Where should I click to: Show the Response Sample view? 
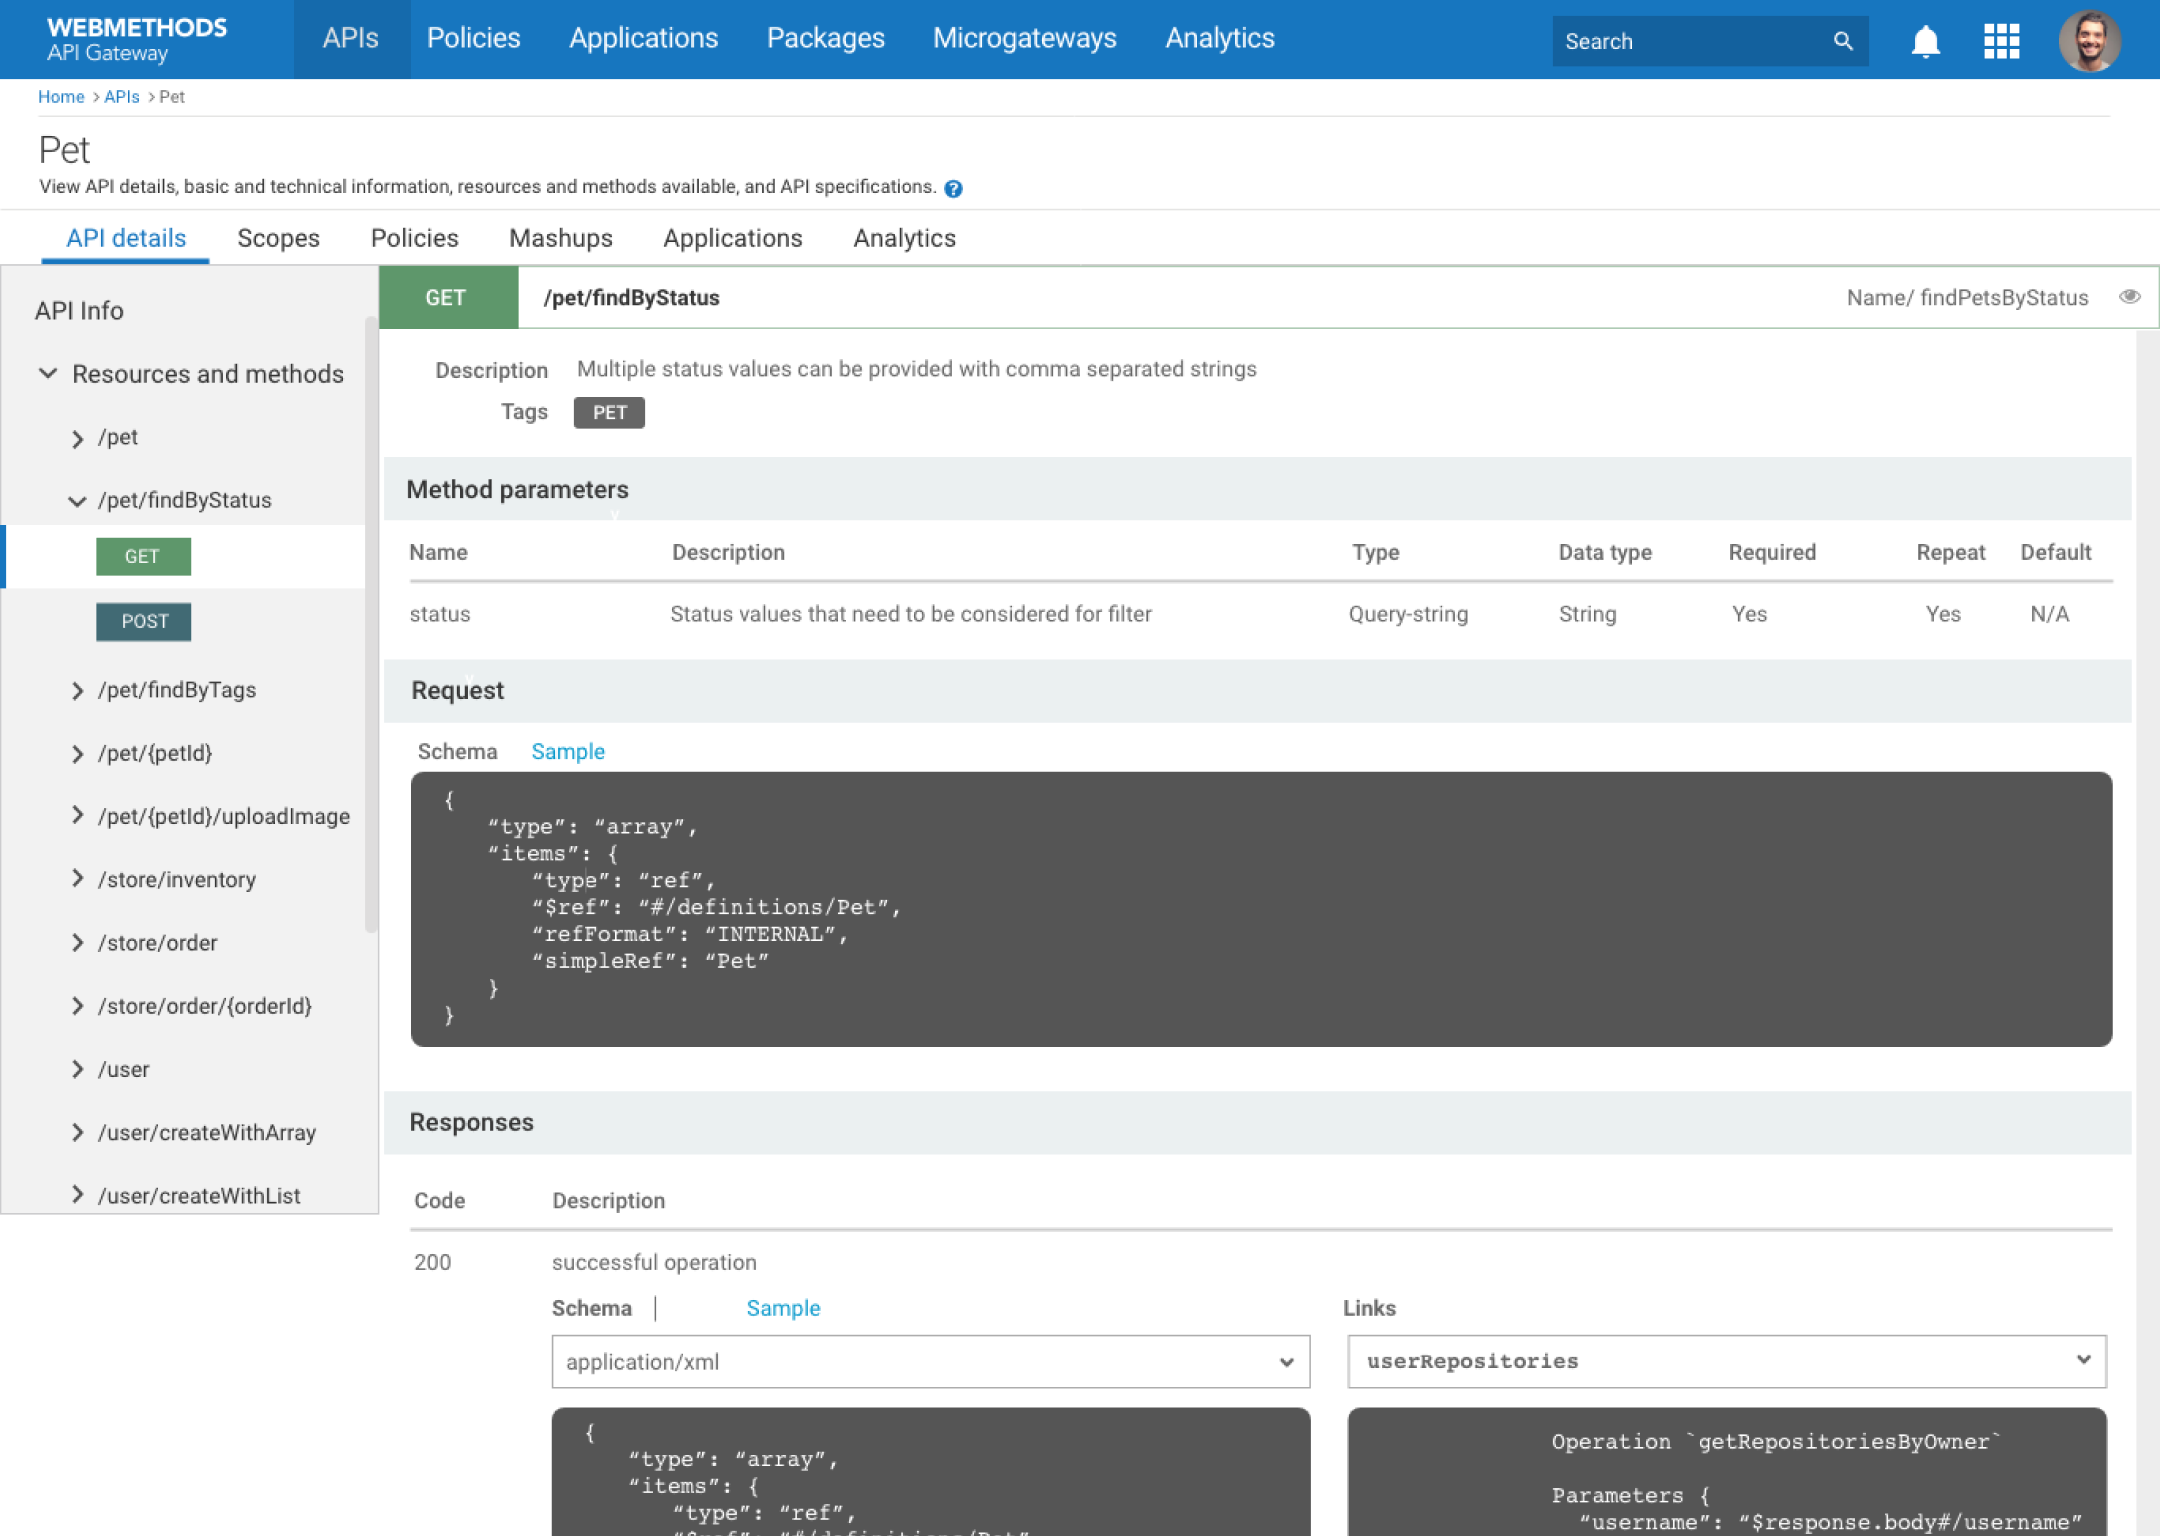[783, 1308]
